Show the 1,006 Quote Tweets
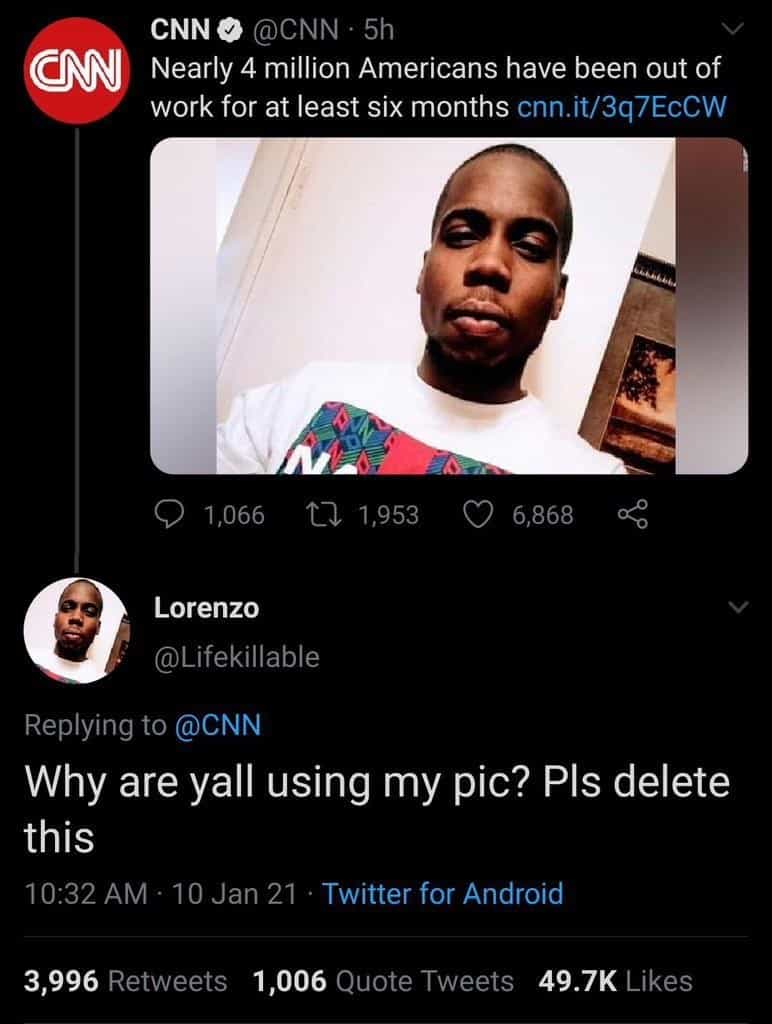This screenshot has width=772, height=1024. (384, 981)
